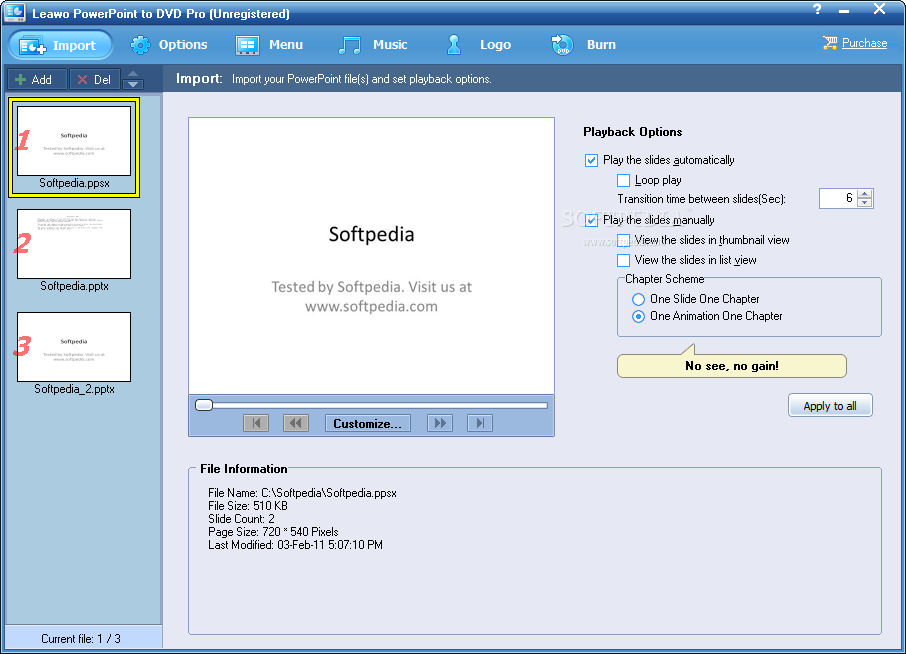Click the Purchase link
This screenshot has height=654, width=906.
[864, 43]
